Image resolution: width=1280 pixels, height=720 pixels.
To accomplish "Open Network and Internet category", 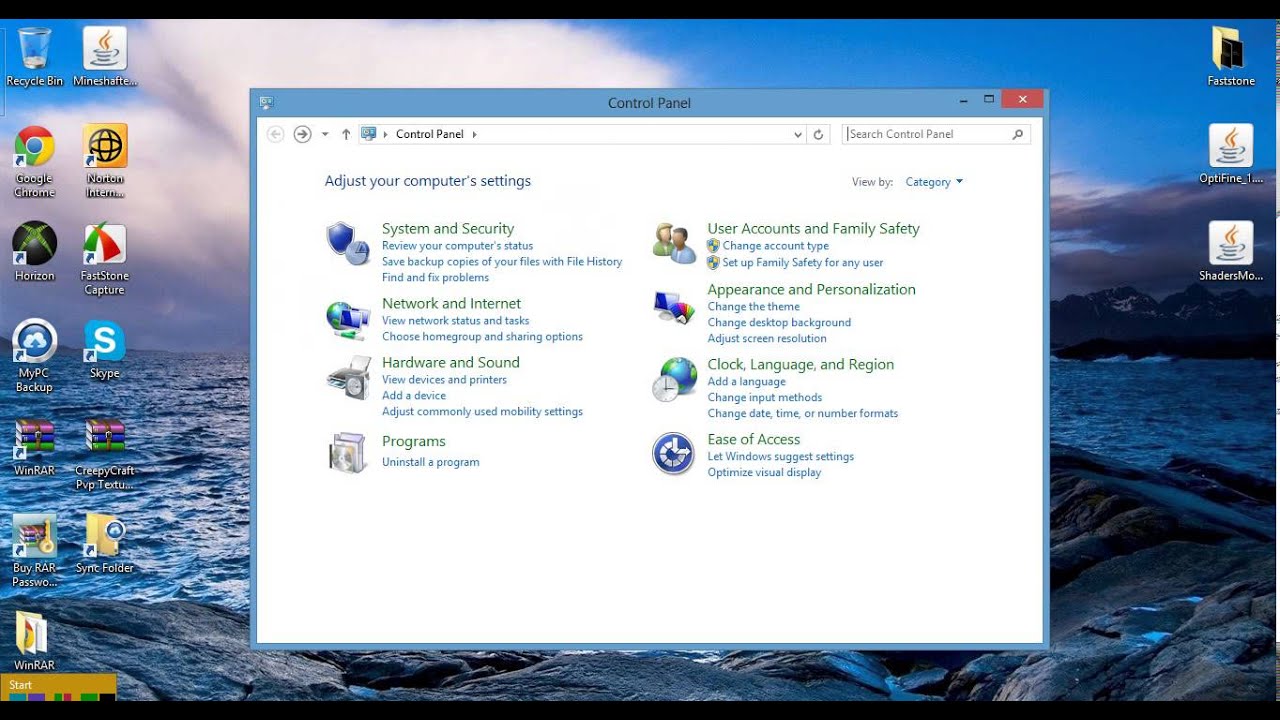I will click(451, 303).
